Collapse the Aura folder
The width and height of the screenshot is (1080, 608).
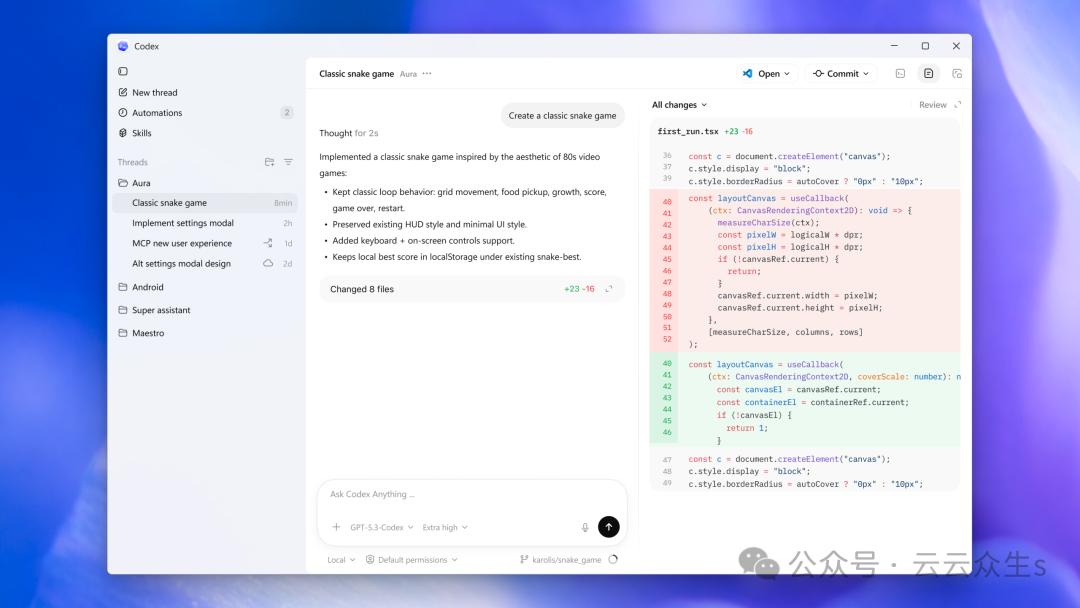[134, 183]
